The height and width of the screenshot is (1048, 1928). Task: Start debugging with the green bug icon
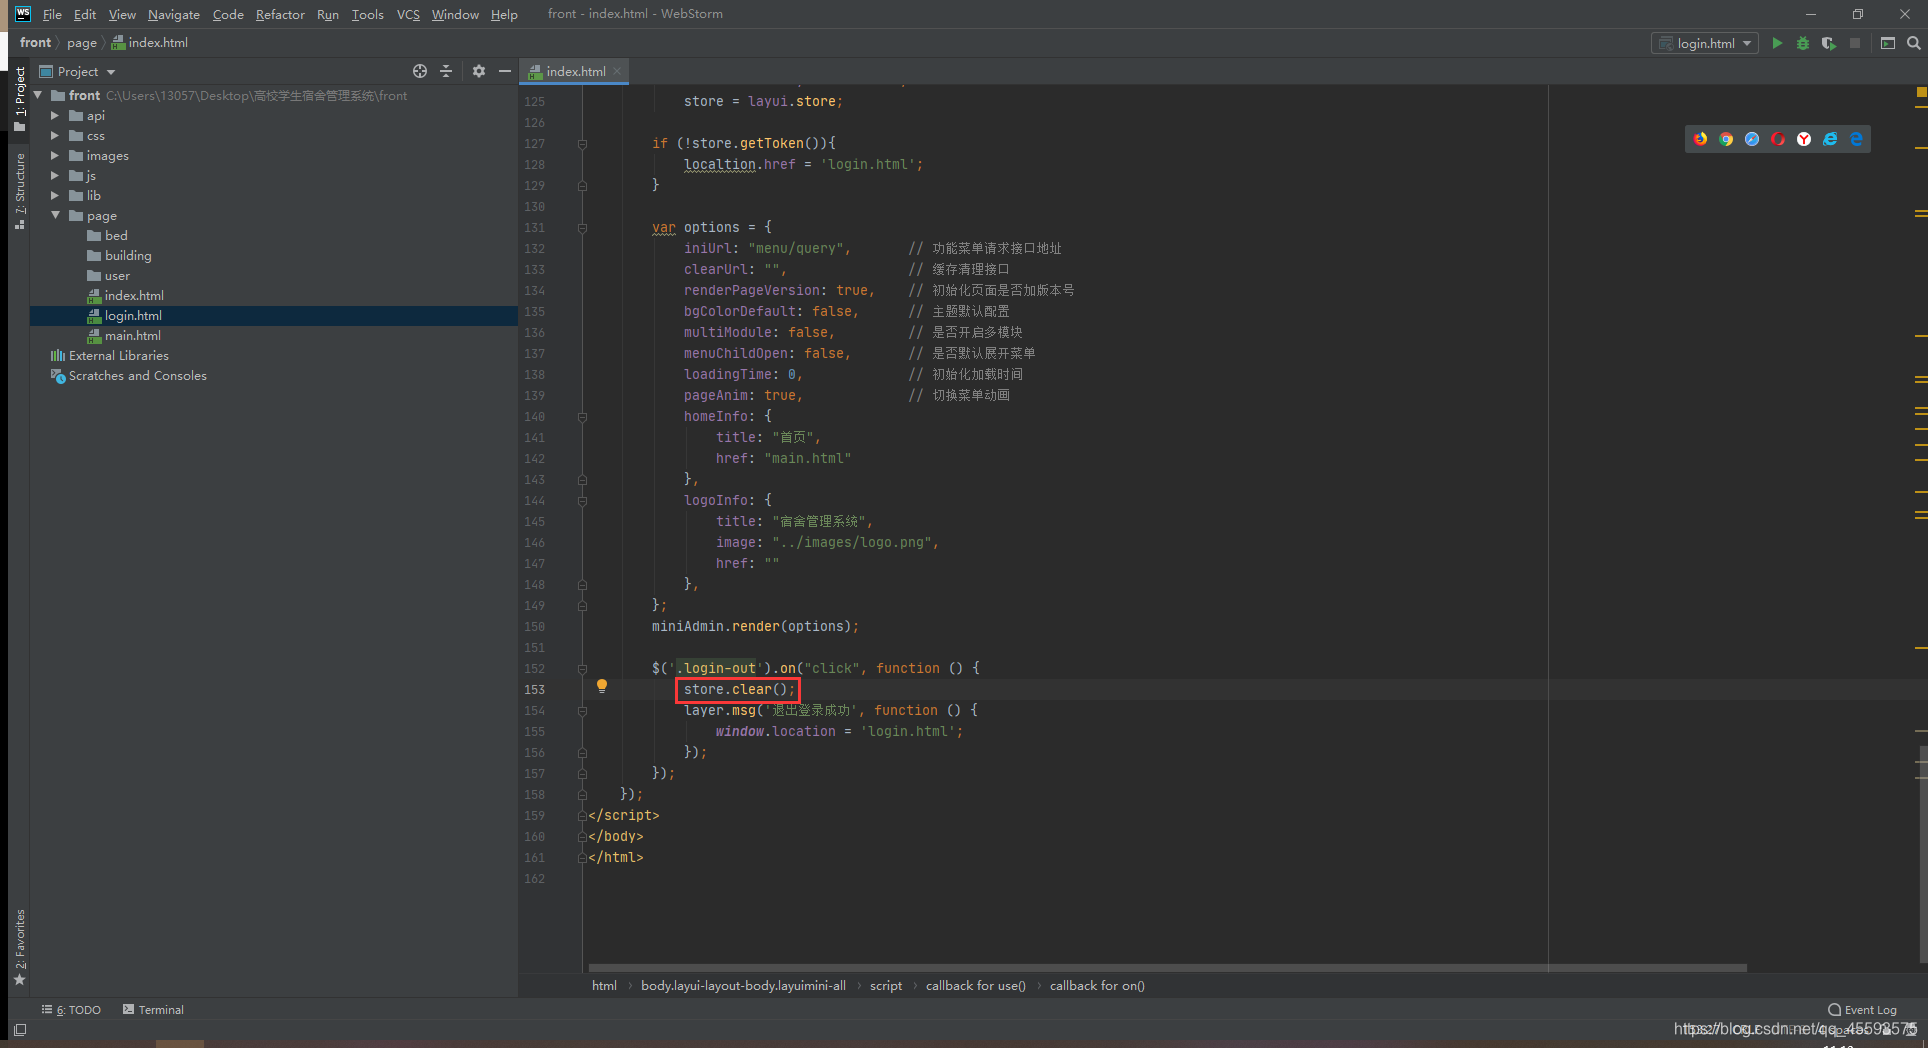[1803, 43]
